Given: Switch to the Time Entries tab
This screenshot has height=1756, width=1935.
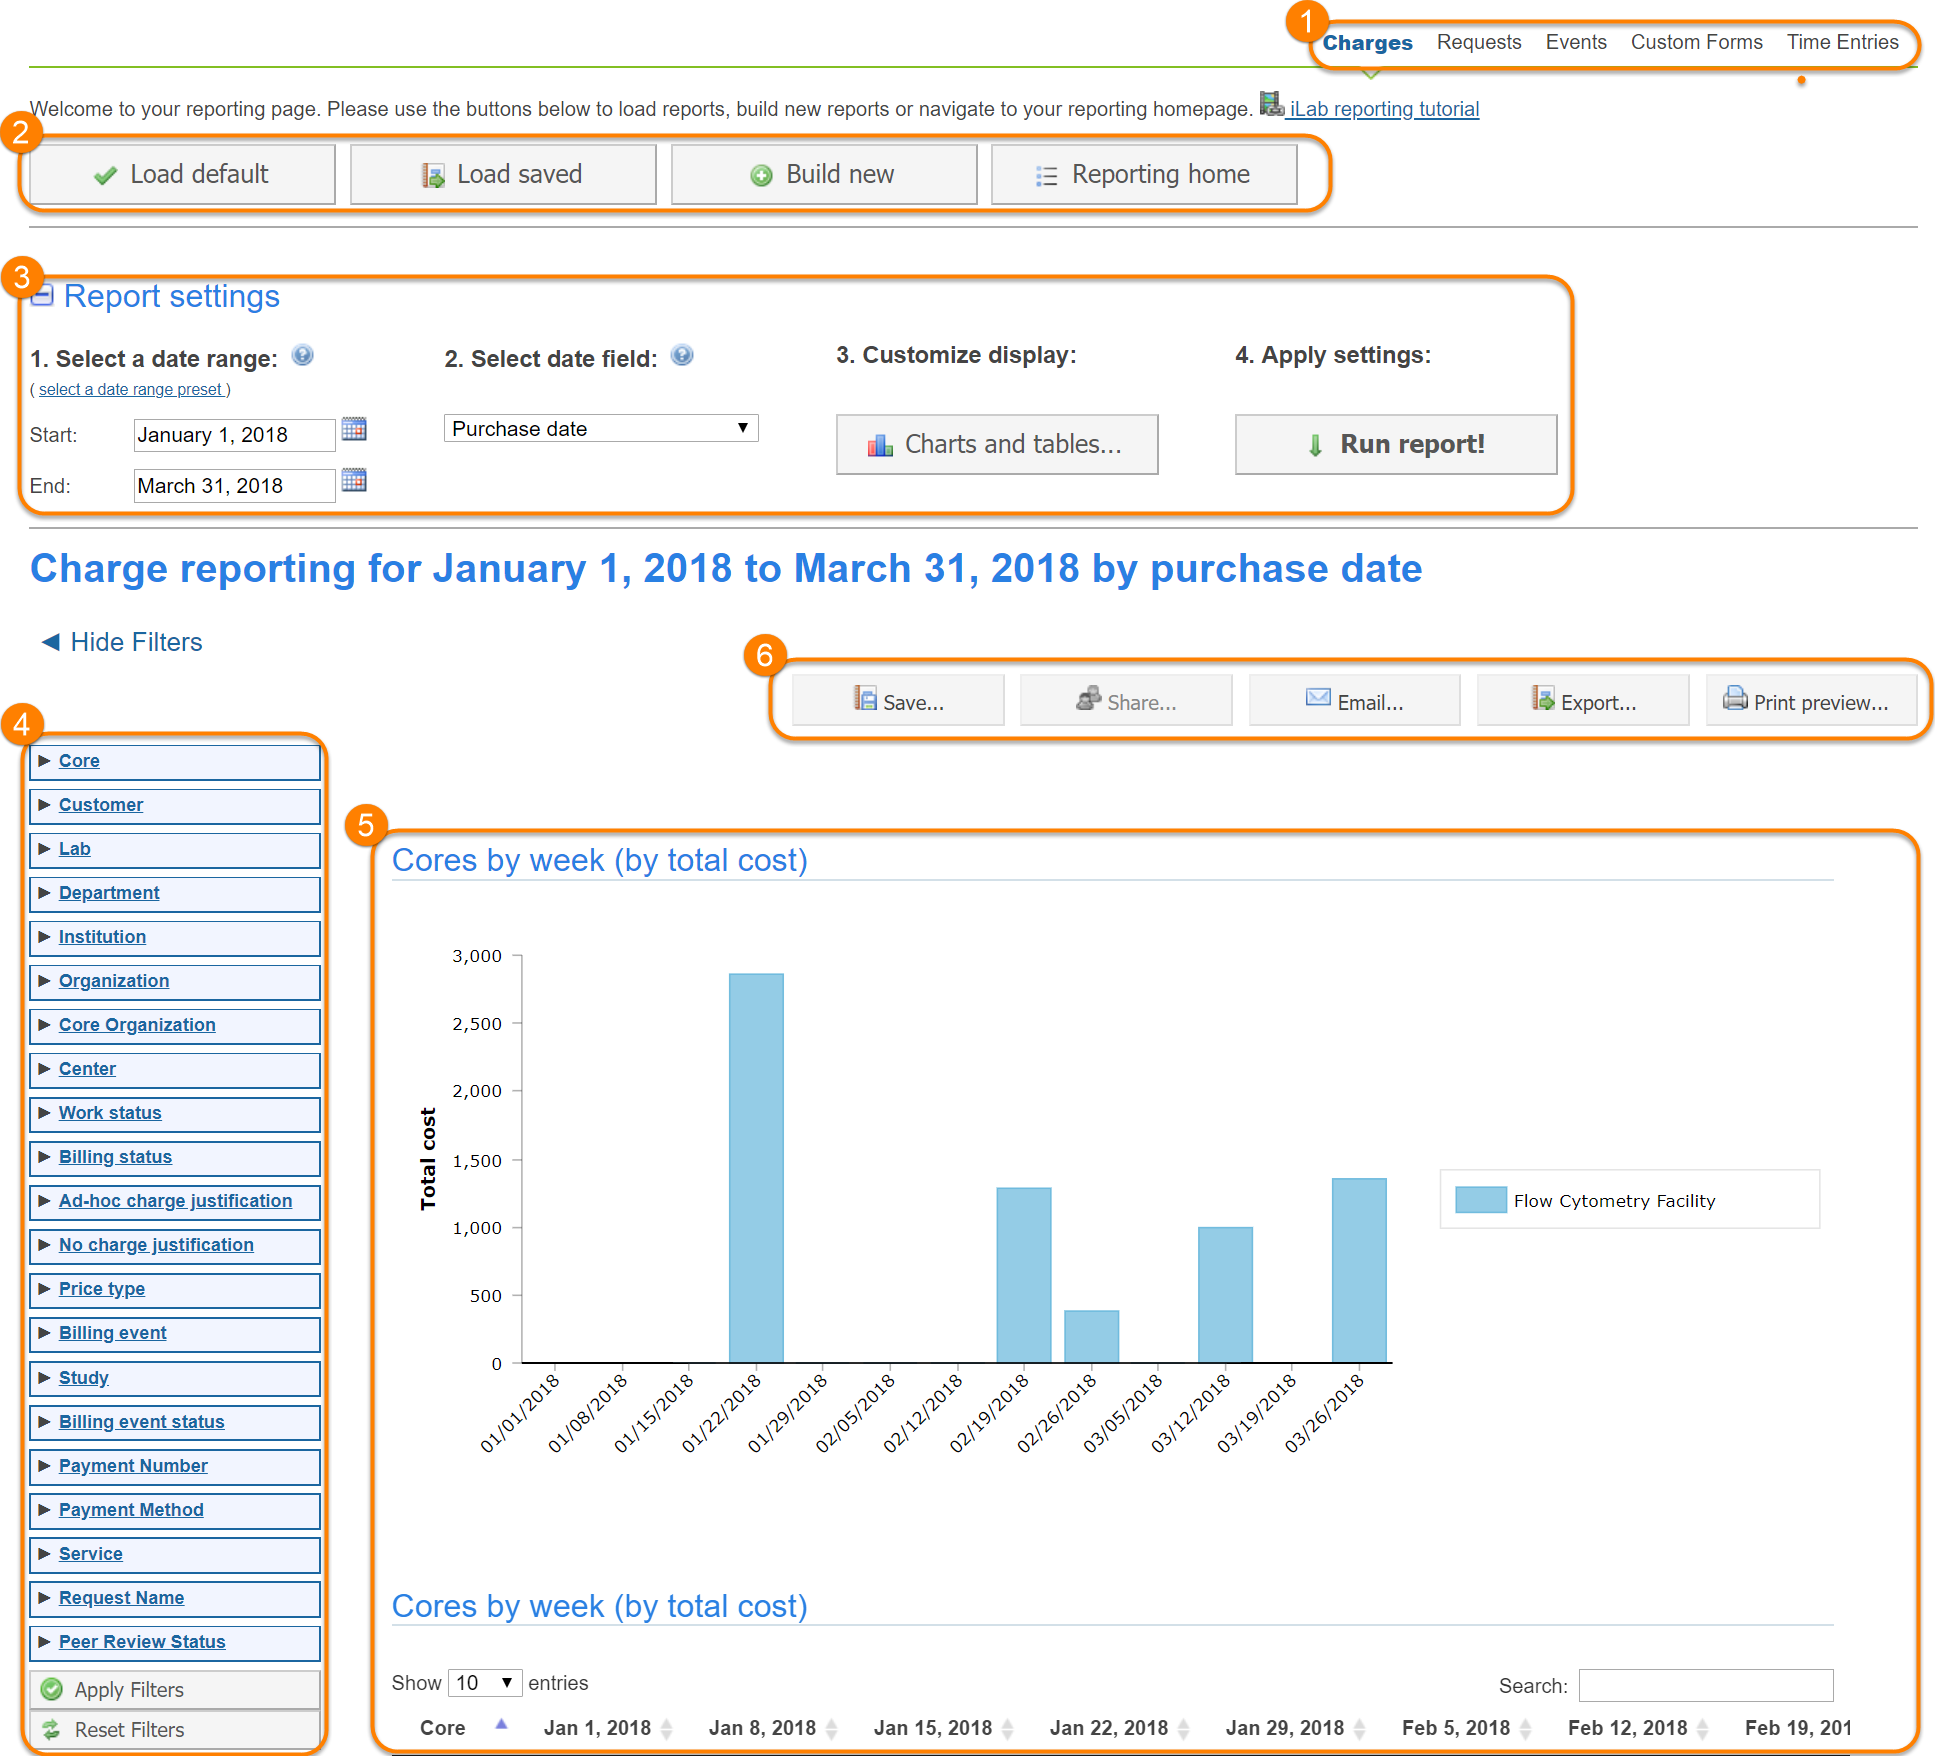Looking at the screenshot, I should click(1842, 42).
